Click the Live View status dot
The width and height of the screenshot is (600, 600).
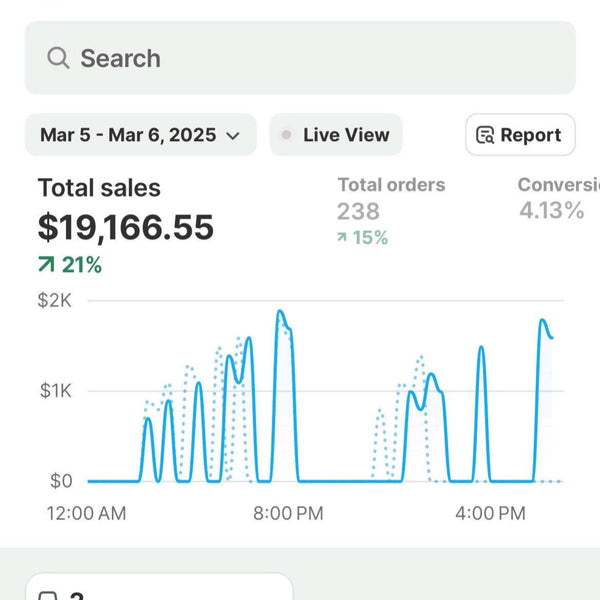[x=286, y=135]
